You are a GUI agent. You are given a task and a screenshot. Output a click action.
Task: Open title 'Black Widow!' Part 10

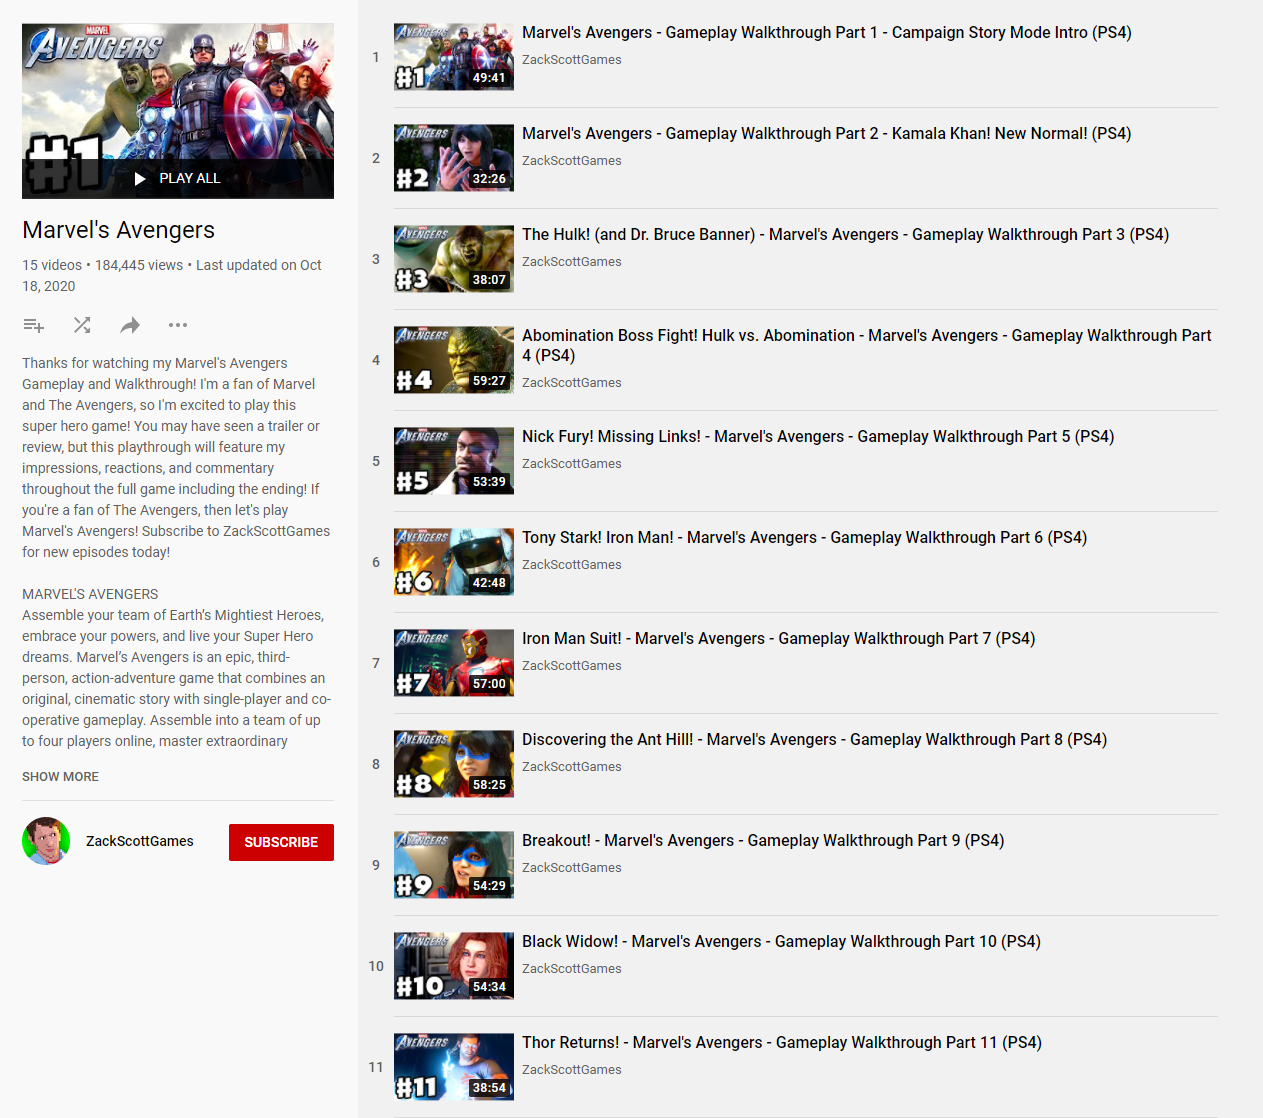click(781, 942)
